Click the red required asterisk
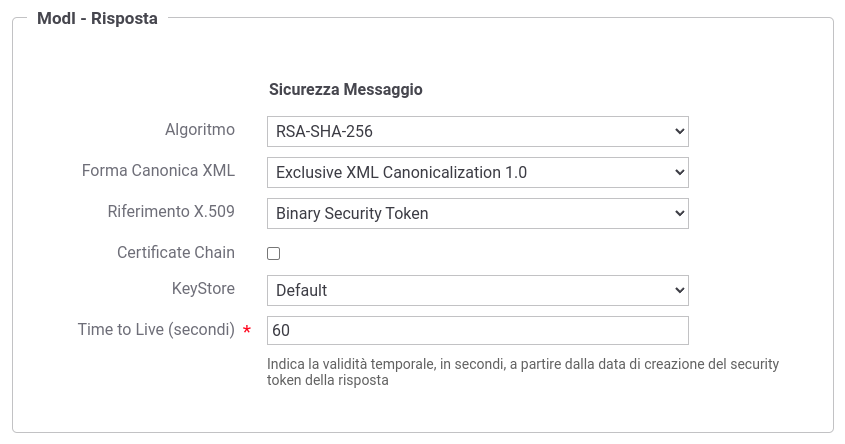The image size is (845, 444). tap(247, 329)
